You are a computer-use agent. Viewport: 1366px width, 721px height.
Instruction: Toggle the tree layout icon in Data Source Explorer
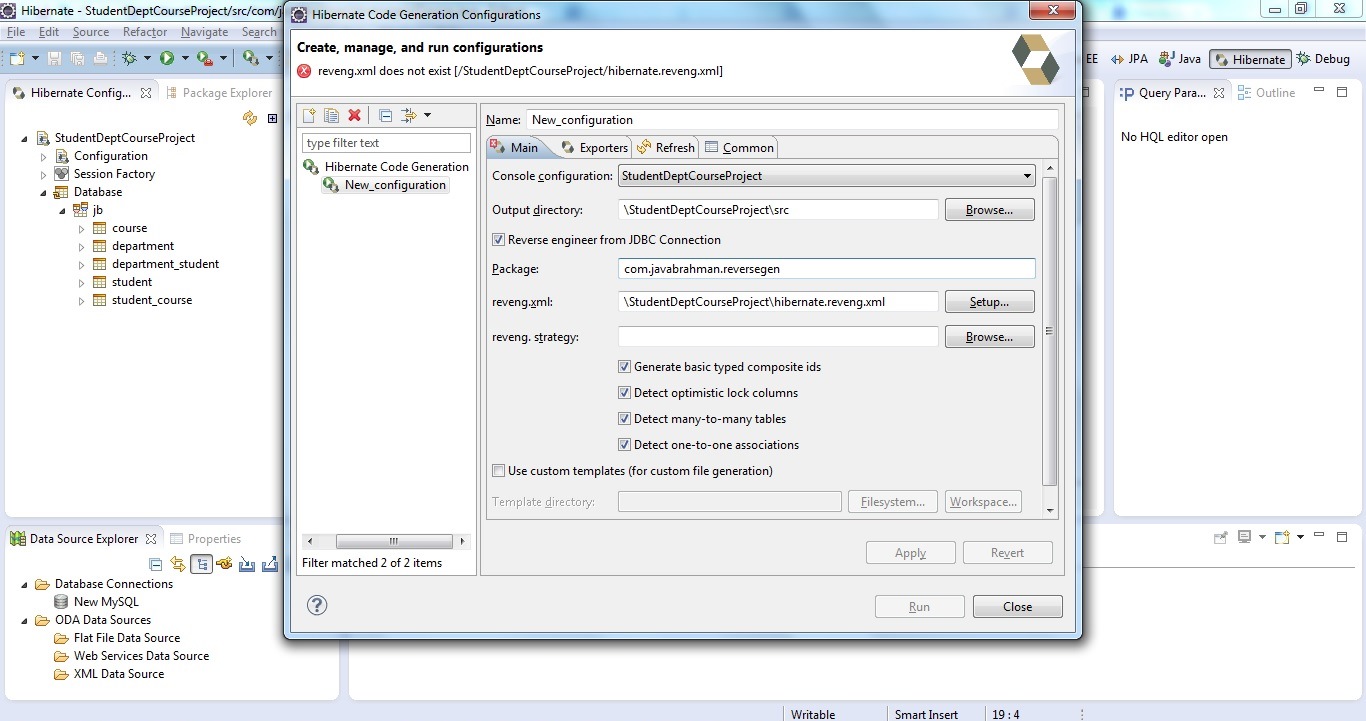[x=202, y=564]
